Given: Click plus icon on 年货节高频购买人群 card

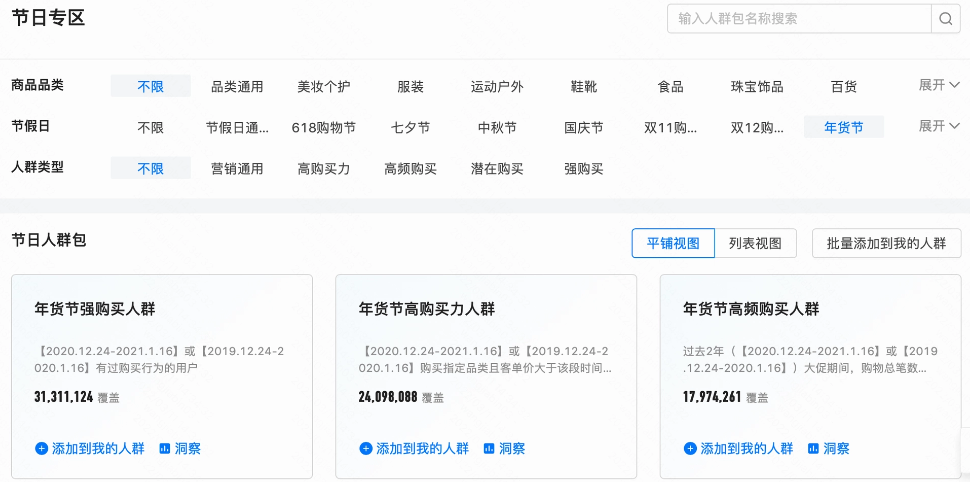Looking at the screenshot, I should click(690, 449).
